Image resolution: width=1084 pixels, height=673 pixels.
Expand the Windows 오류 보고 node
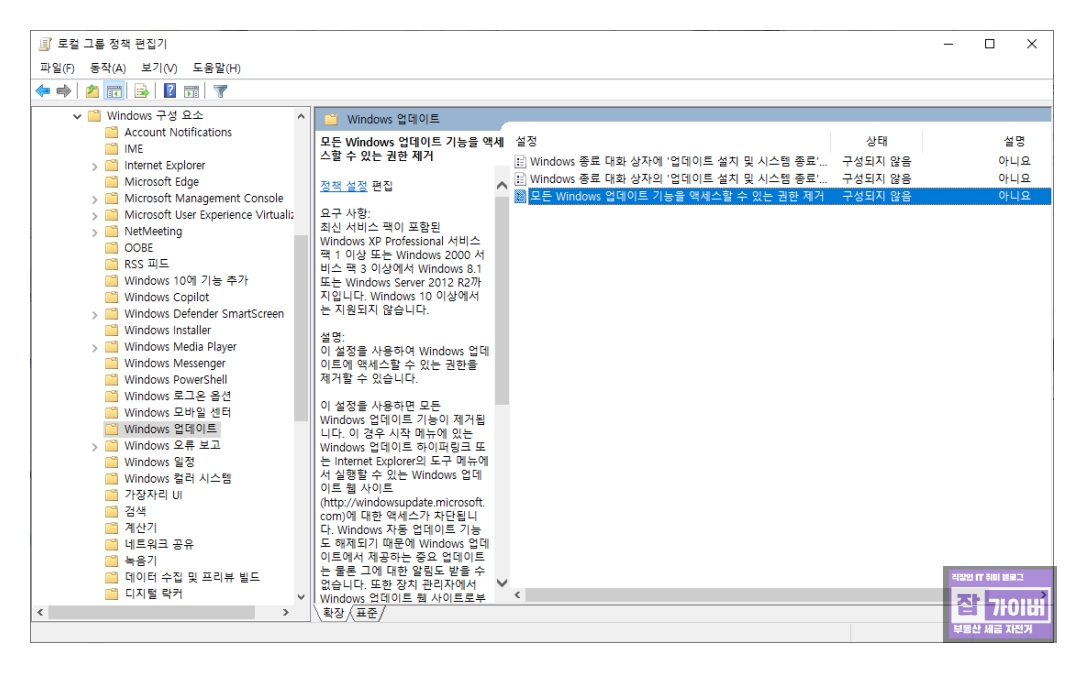point(95,447)
